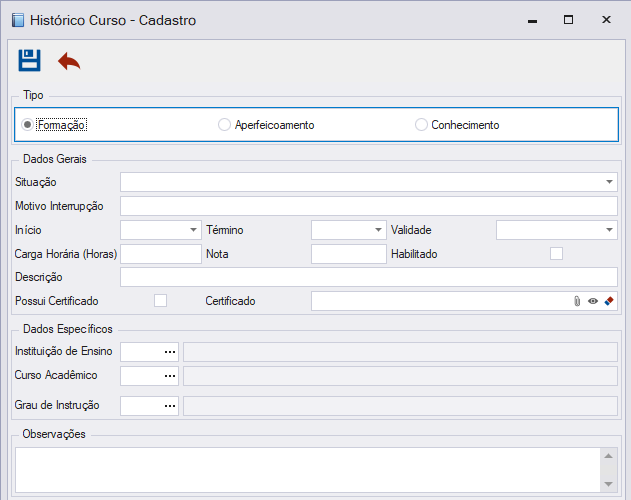Screen dimensions: 631x500
Task: Click the Descrição text field
Action: (x=369, y=277)
